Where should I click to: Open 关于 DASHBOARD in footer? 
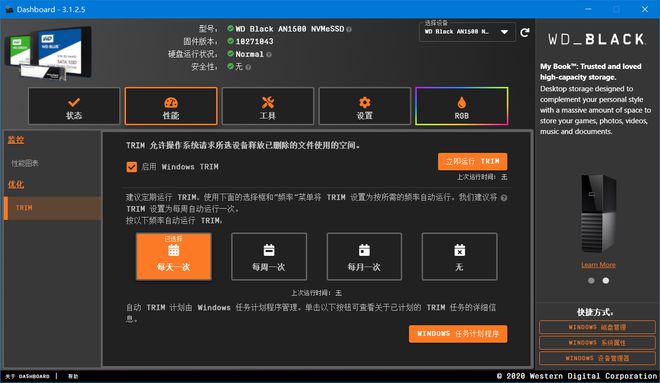tap(27, 376)
